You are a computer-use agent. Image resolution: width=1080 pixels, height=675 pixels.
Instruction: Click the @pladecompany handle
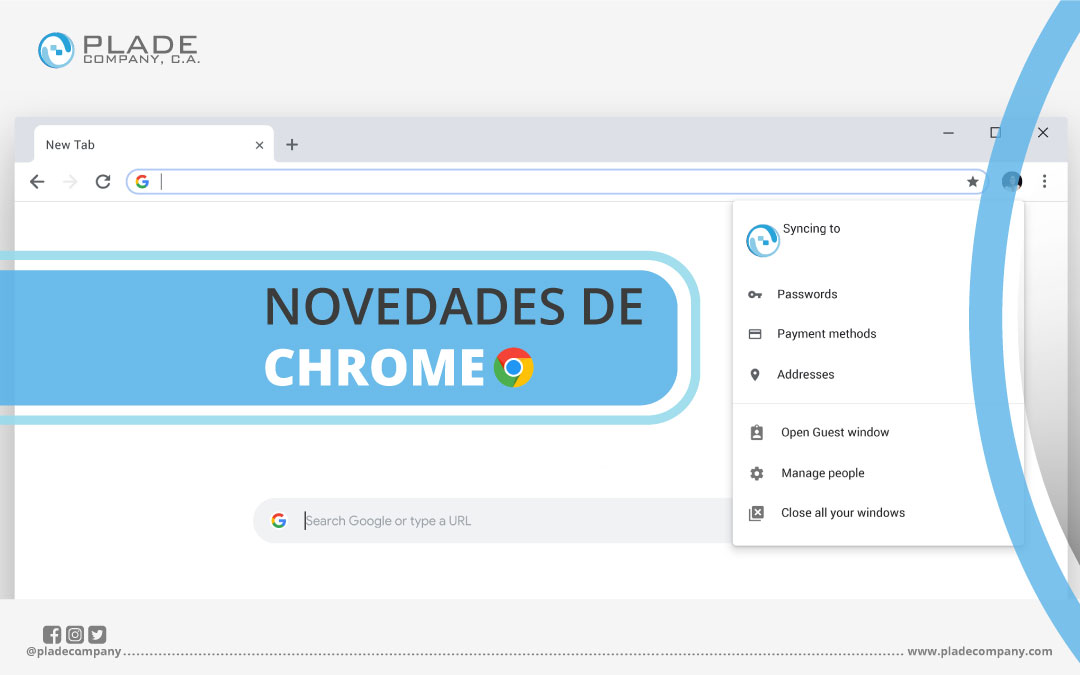point(73,651)
